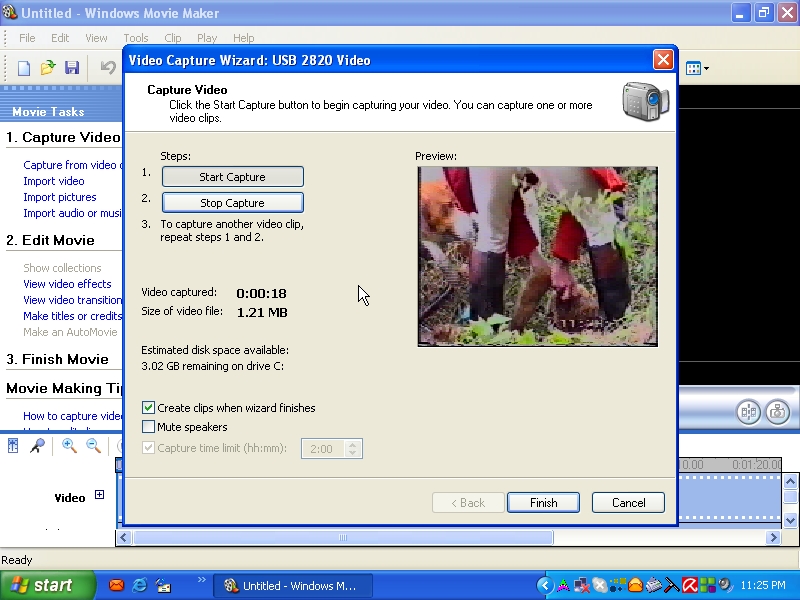
Task: Click the Undo arrow icon
Action: tap(107, 68)
